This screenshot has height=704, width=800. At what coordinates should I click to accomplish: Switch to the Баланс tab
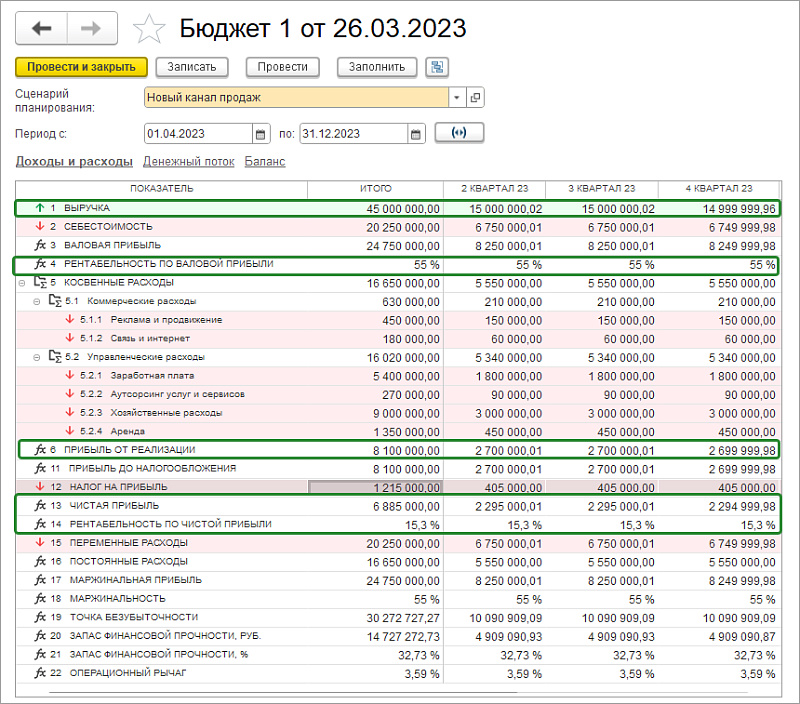(x=265, y=162)
